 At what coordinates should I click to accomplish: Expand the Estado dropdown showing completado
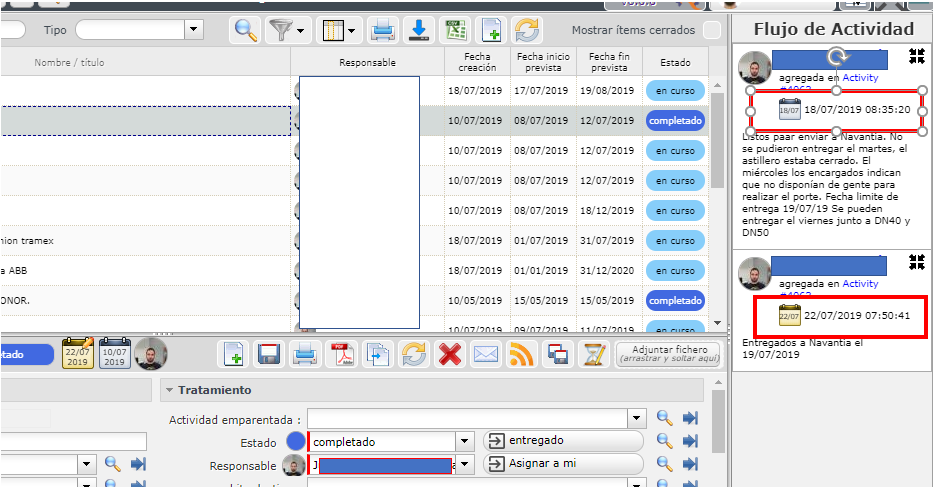(x=464, y=441)
